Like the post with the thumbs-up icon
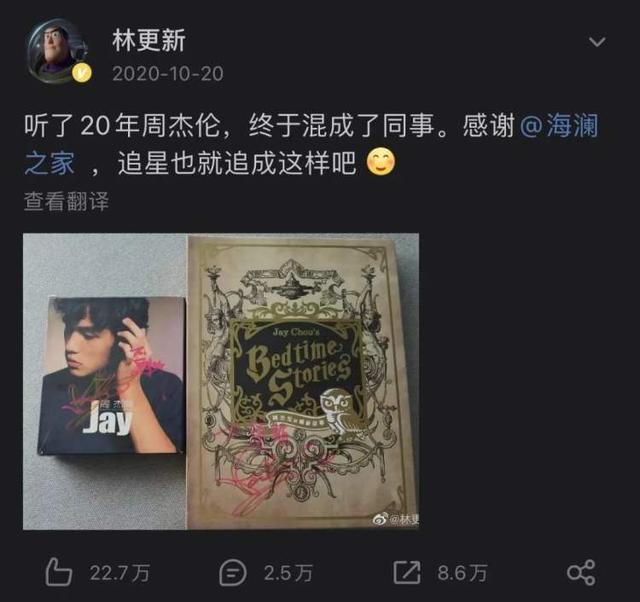 coord(58,572)
